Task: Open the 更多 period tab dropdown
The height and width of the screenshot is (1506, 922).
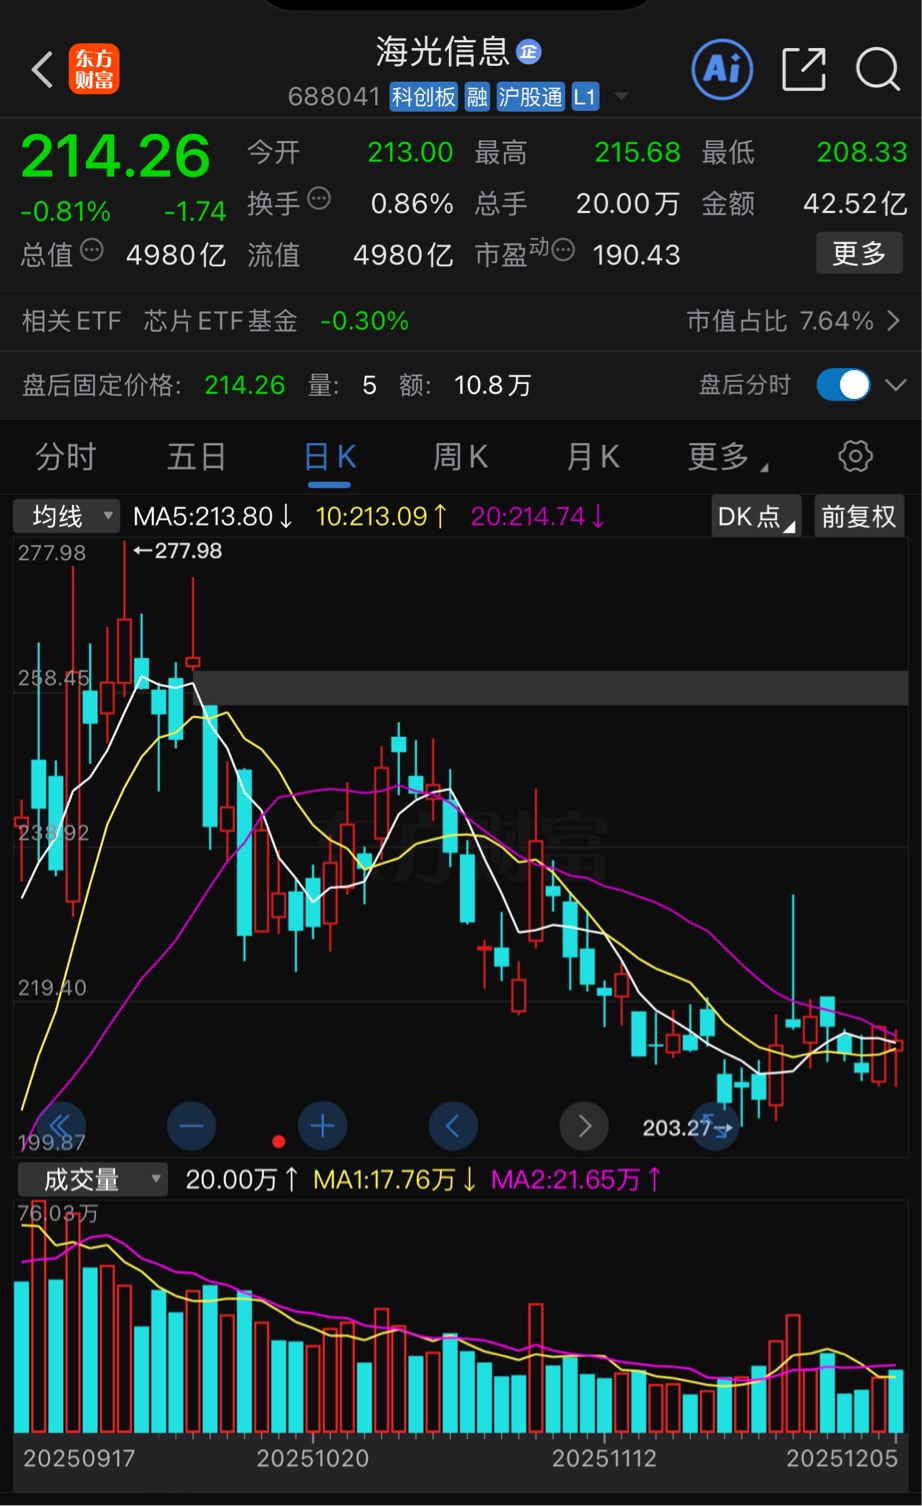Action: (728, 457)
